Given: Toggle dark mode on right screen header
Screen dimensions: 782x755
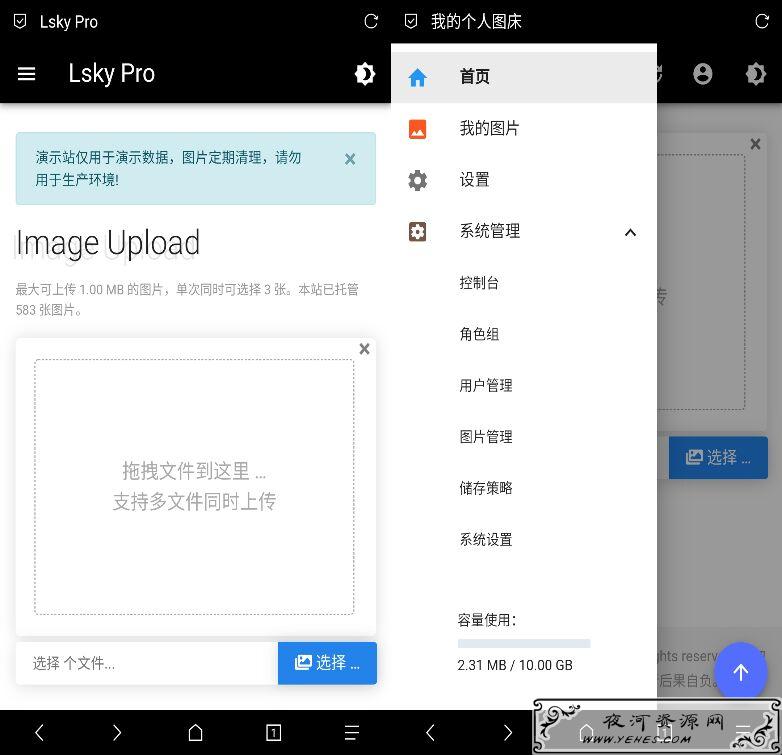Looking at the screenshot, I should [756, 74].
